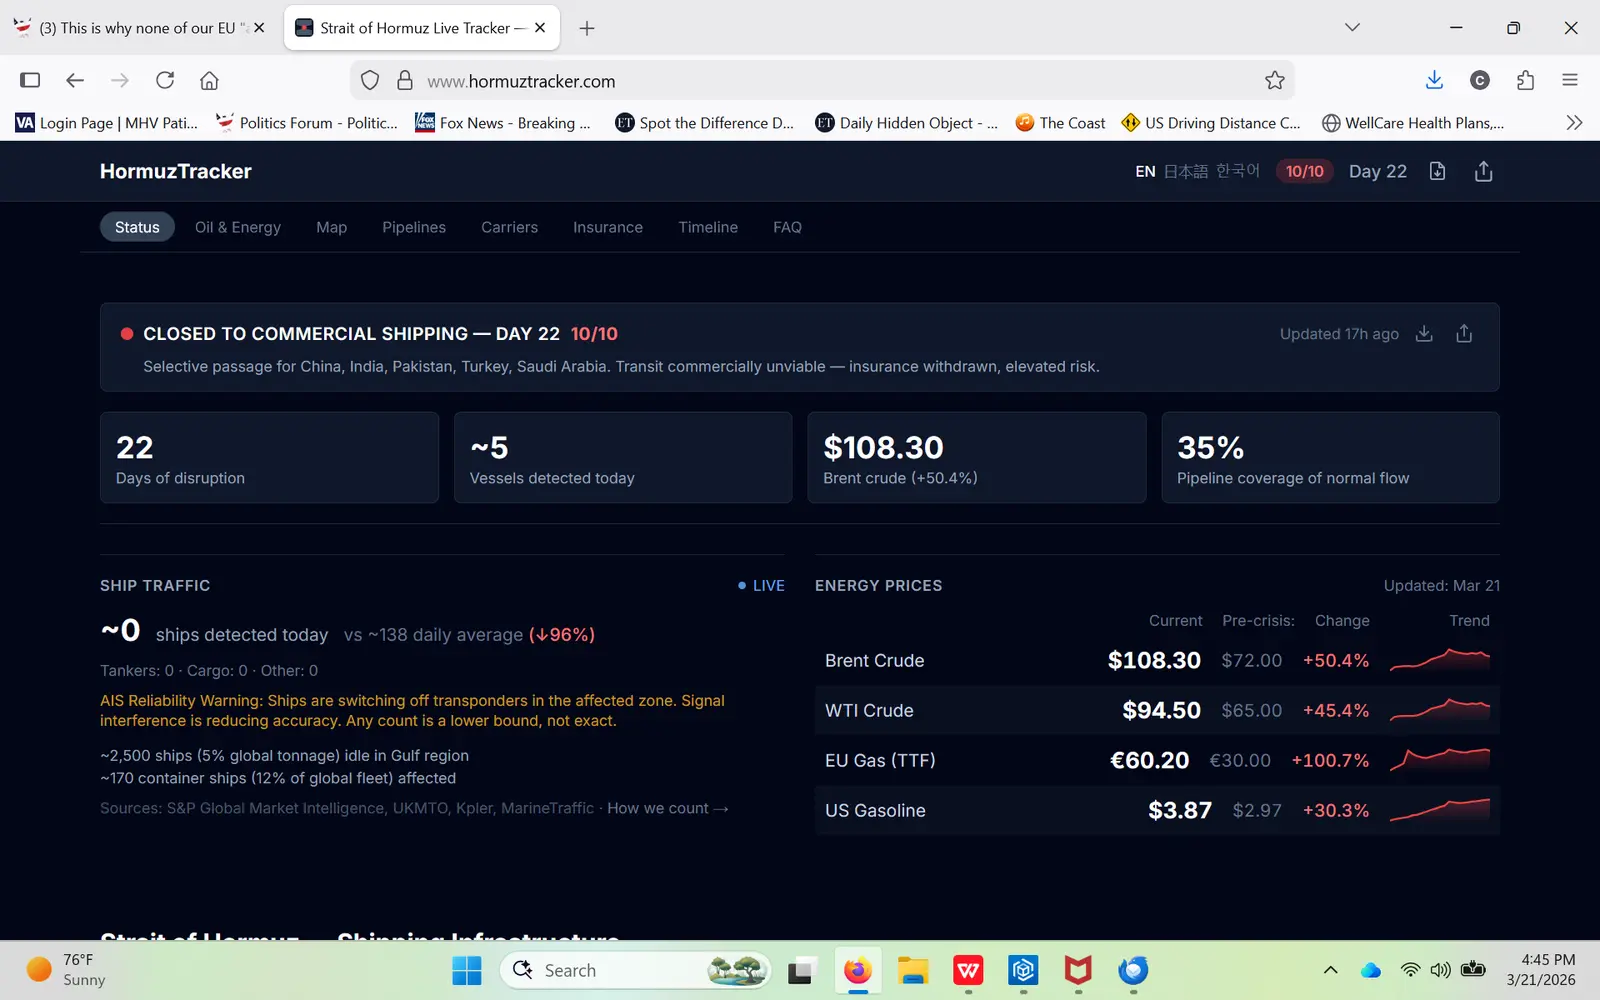Screen dimensions: 1600x1000
Task: Open the browser extensions icon
Action: pyautogui.click(x=1525, y=81)
